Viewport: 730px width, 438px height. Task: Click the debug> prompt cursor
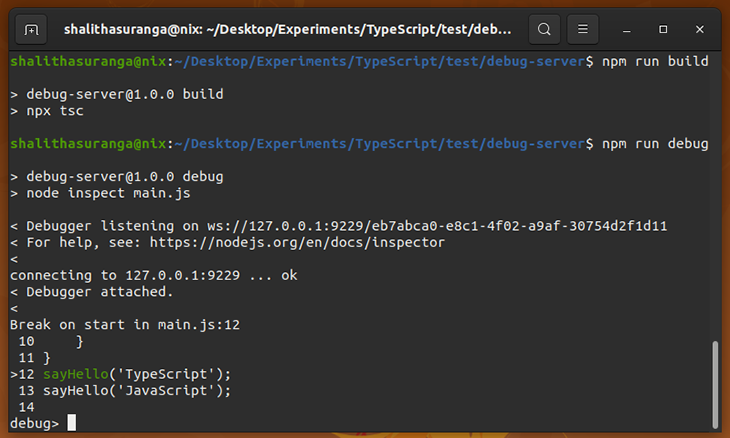tap(71, 423)
